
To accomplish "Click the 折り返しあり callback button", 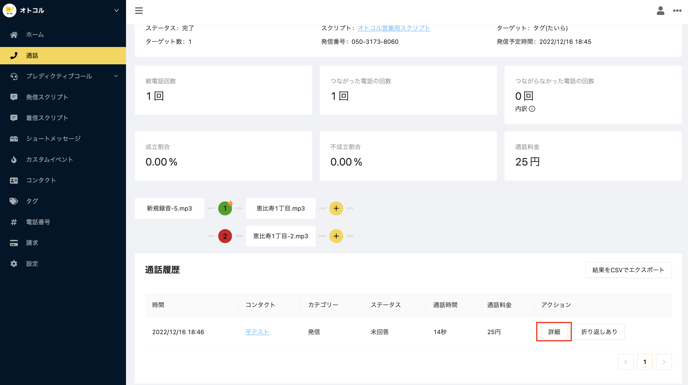I will tap(599, 332).
